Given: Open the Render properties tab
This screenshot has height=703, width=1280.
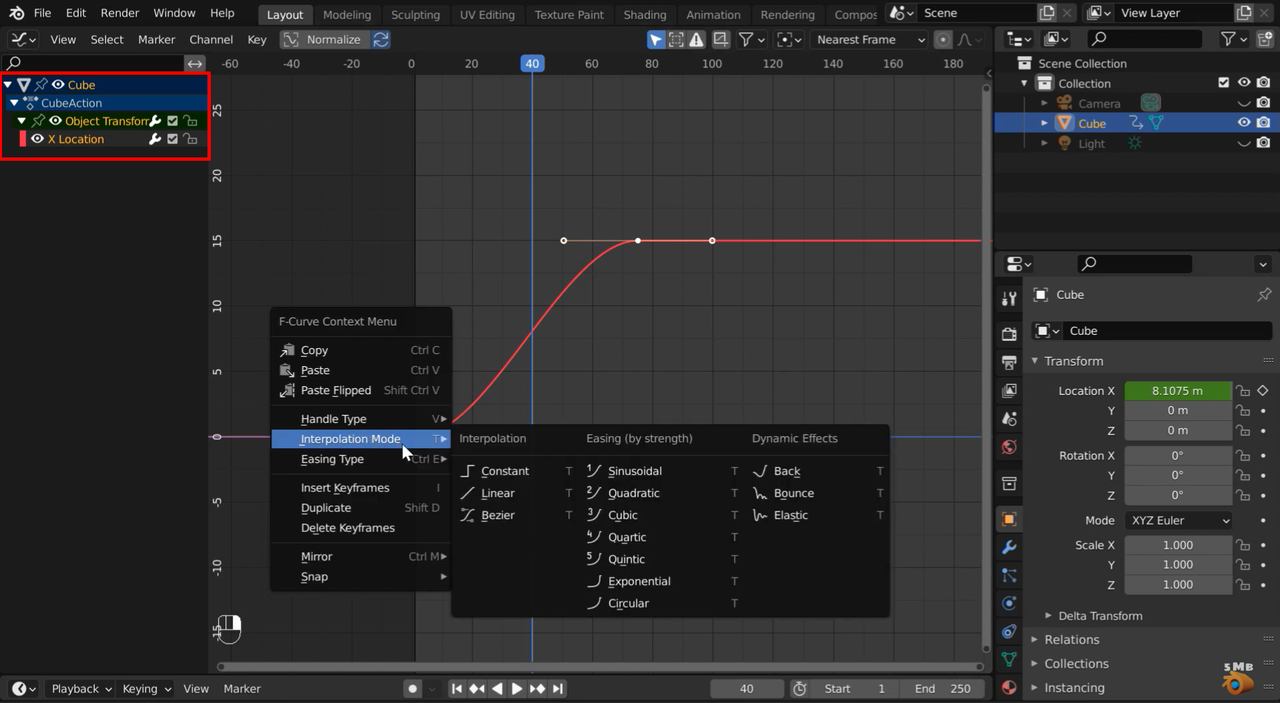Looking at the screenshot, I should click(x=1009, y=334).
